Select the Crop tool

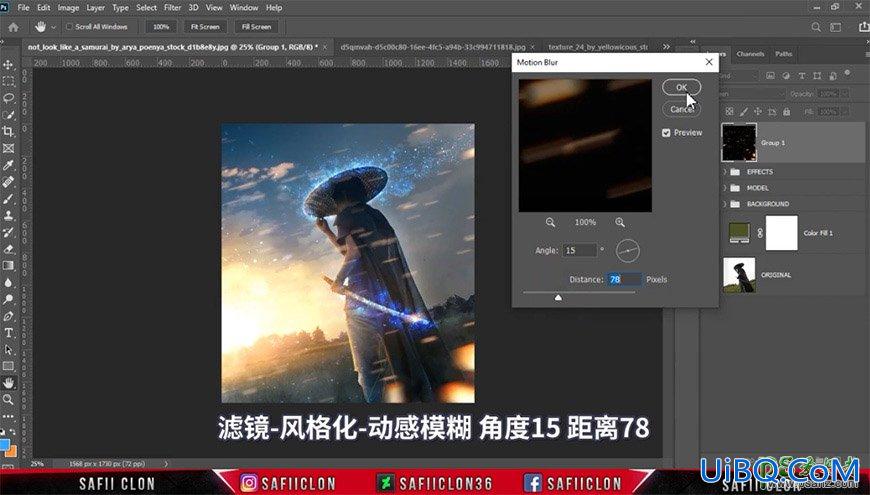pyautogui.click(x=8, y=132)
